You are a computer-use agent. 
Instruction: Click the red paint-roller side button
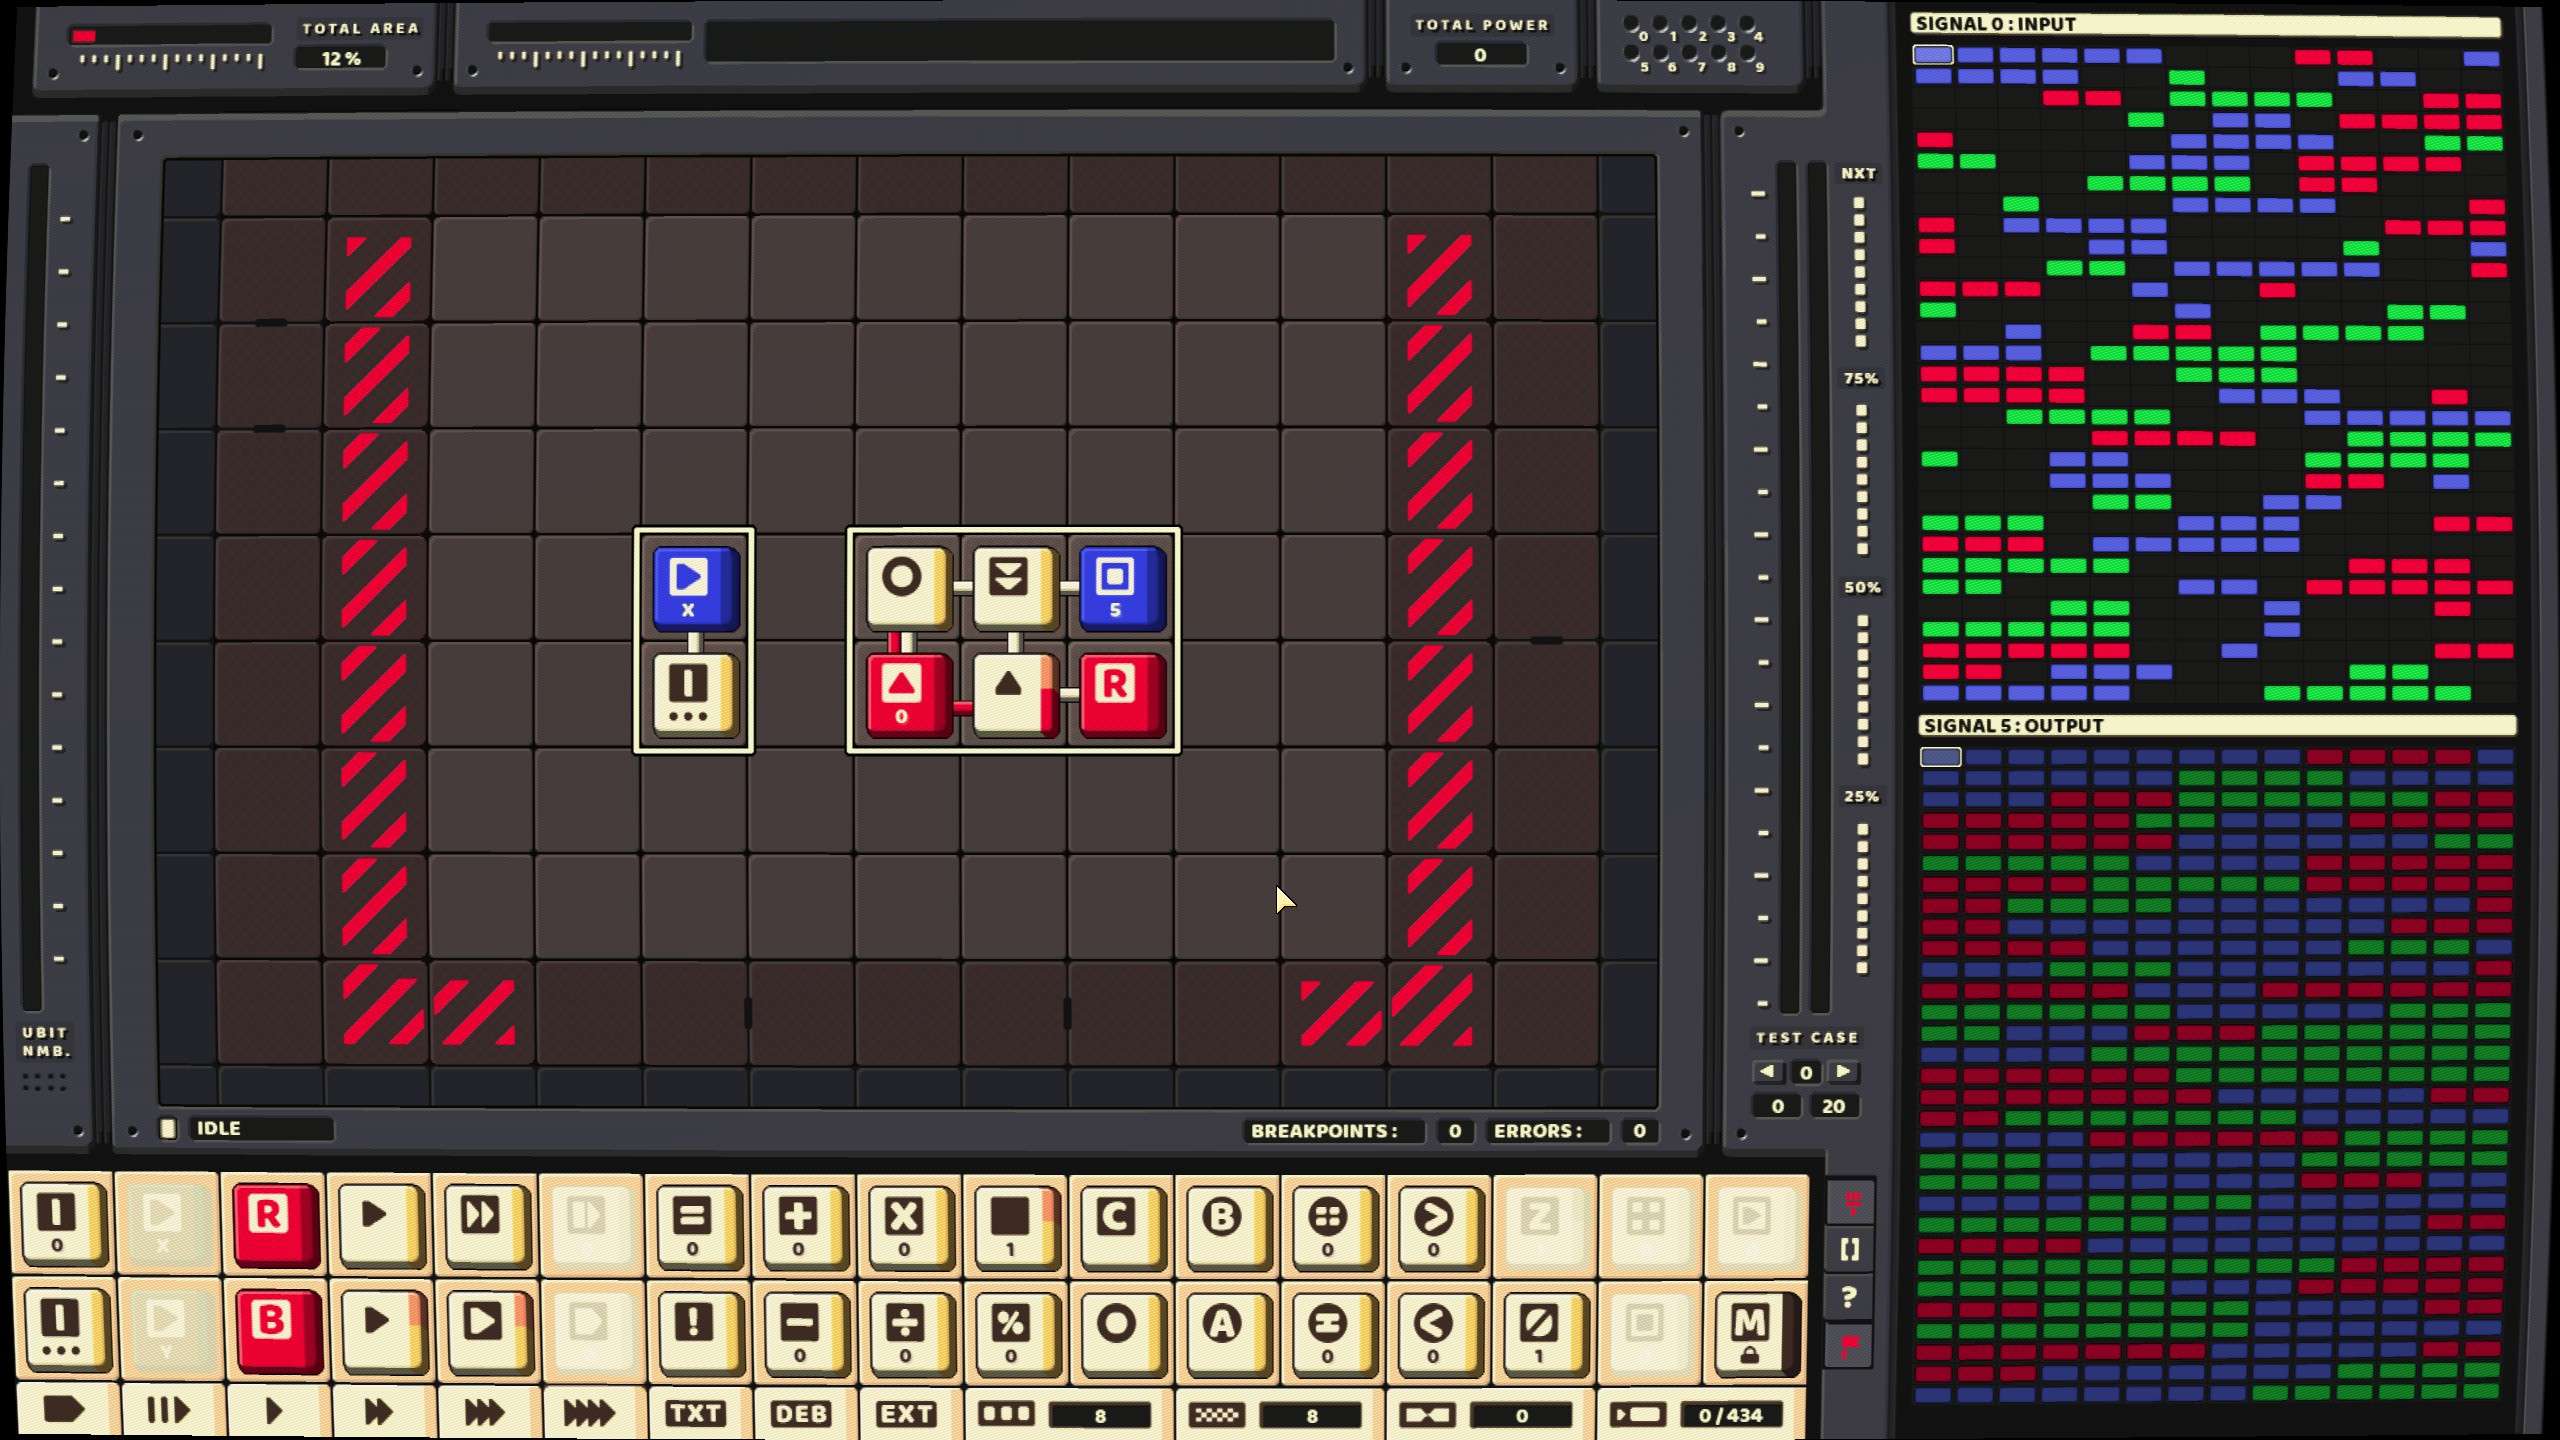(1849, 1203)
